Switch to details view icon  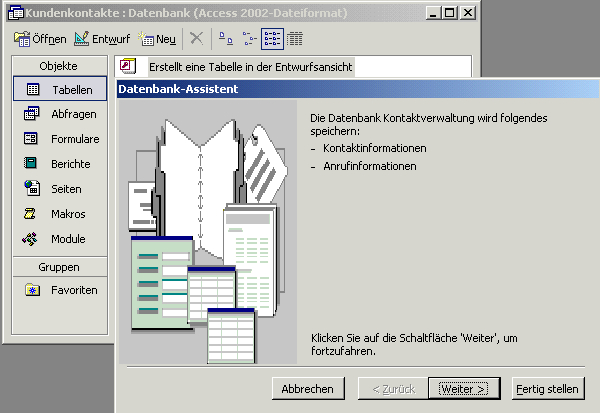295,39
